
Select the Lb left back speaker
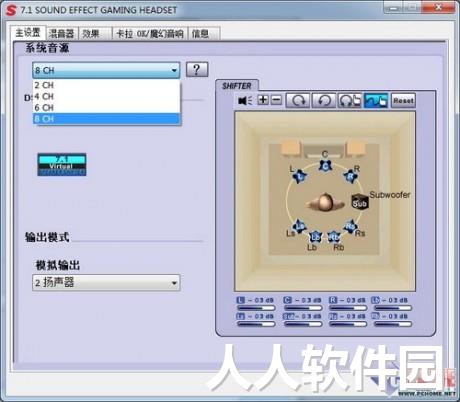(x=315, y=237)
